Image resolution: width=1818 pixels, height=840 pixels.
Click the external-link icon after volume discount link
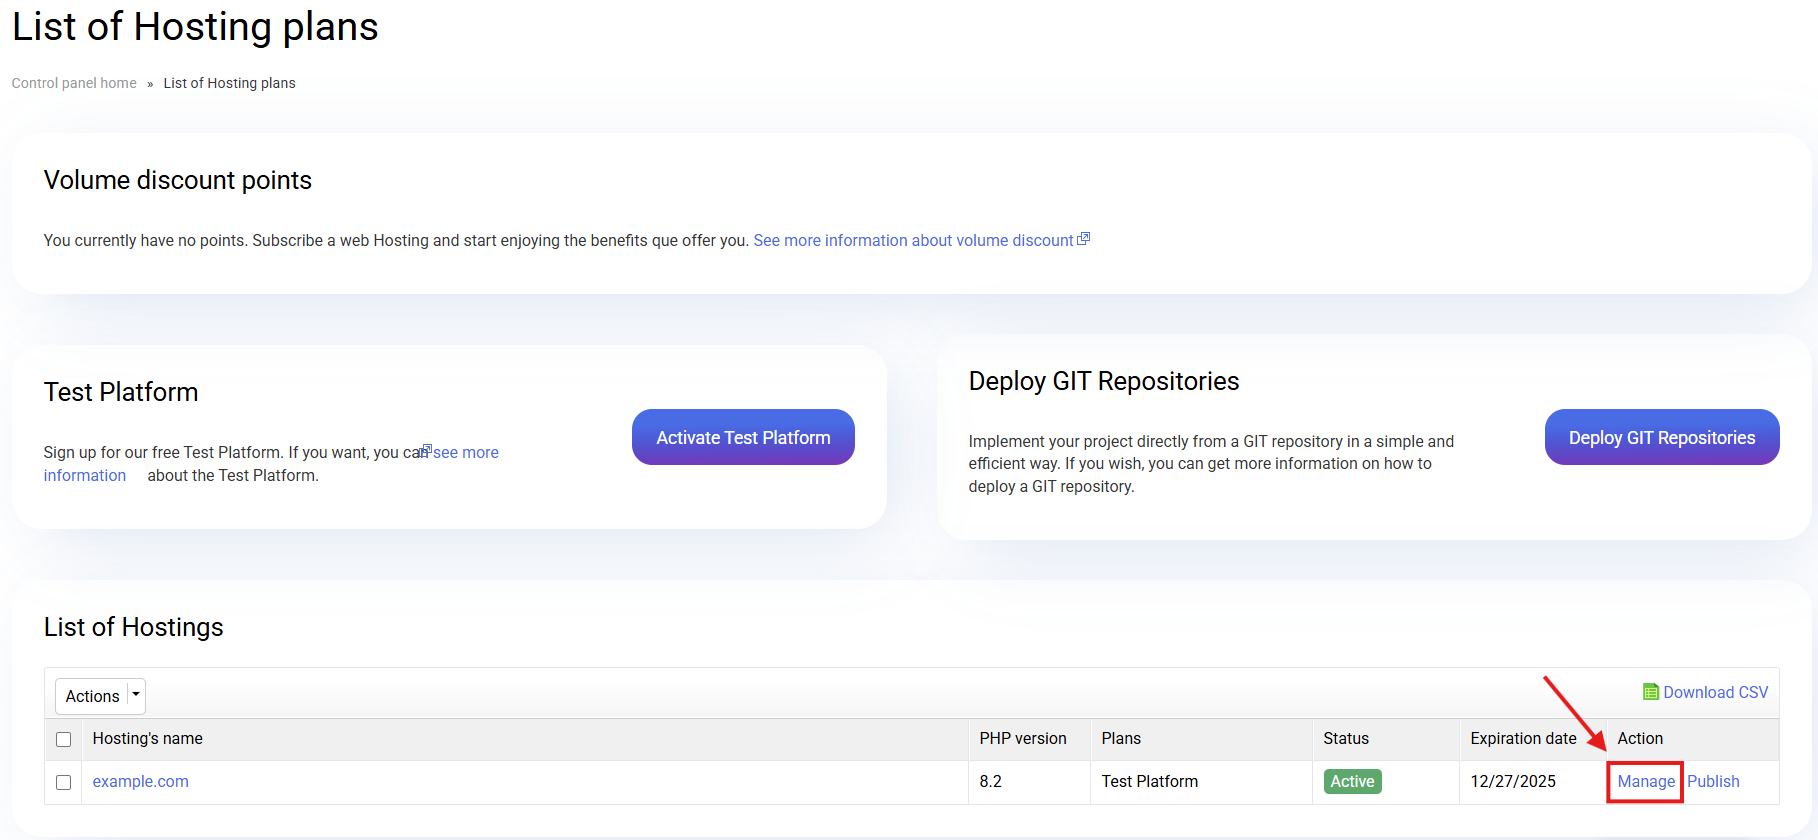click(x=1083, y=239)
